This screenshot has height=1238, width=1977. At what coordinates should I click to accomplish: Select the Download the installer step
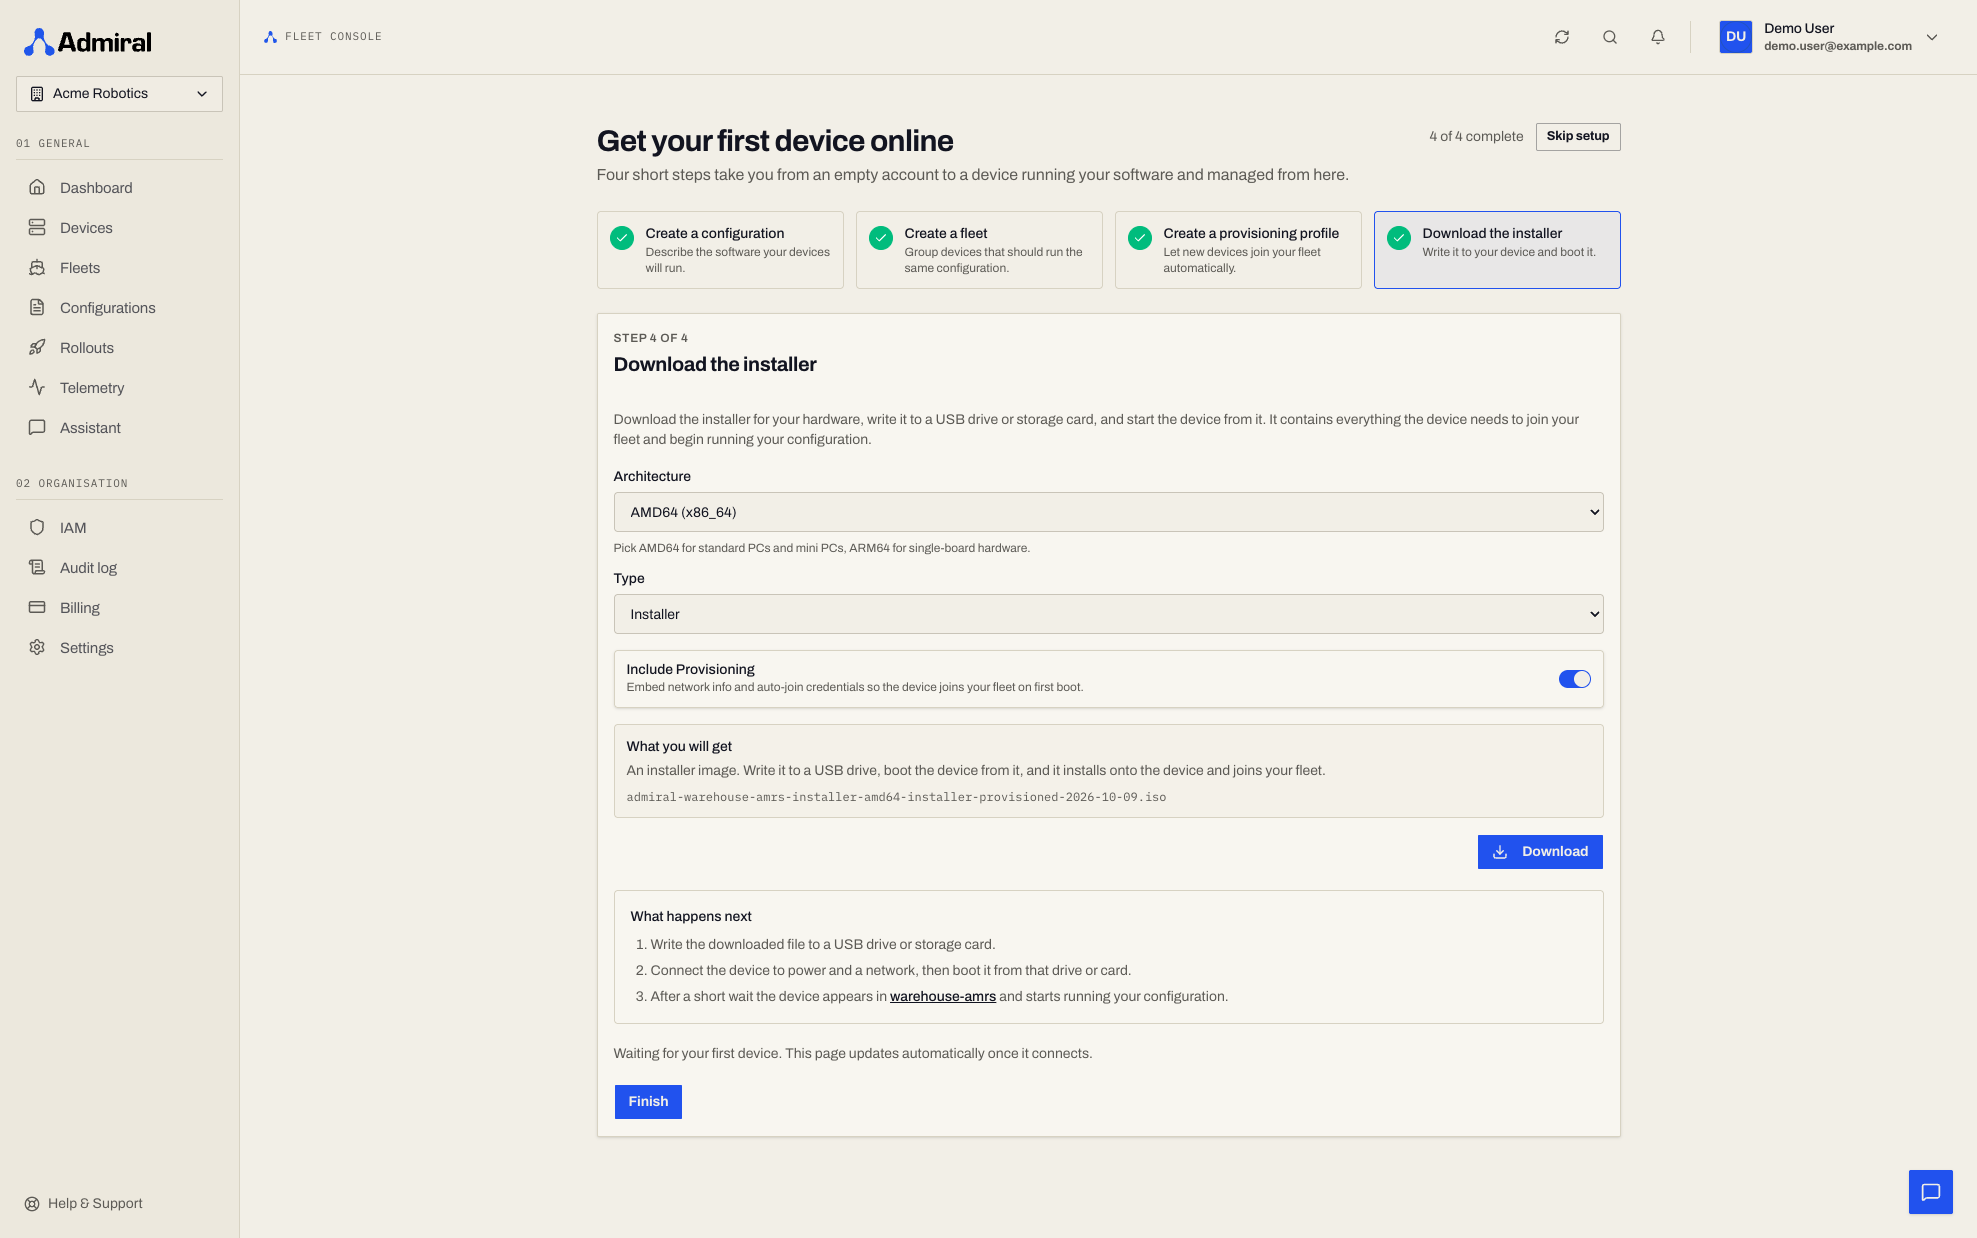(x=1497, y=250)
